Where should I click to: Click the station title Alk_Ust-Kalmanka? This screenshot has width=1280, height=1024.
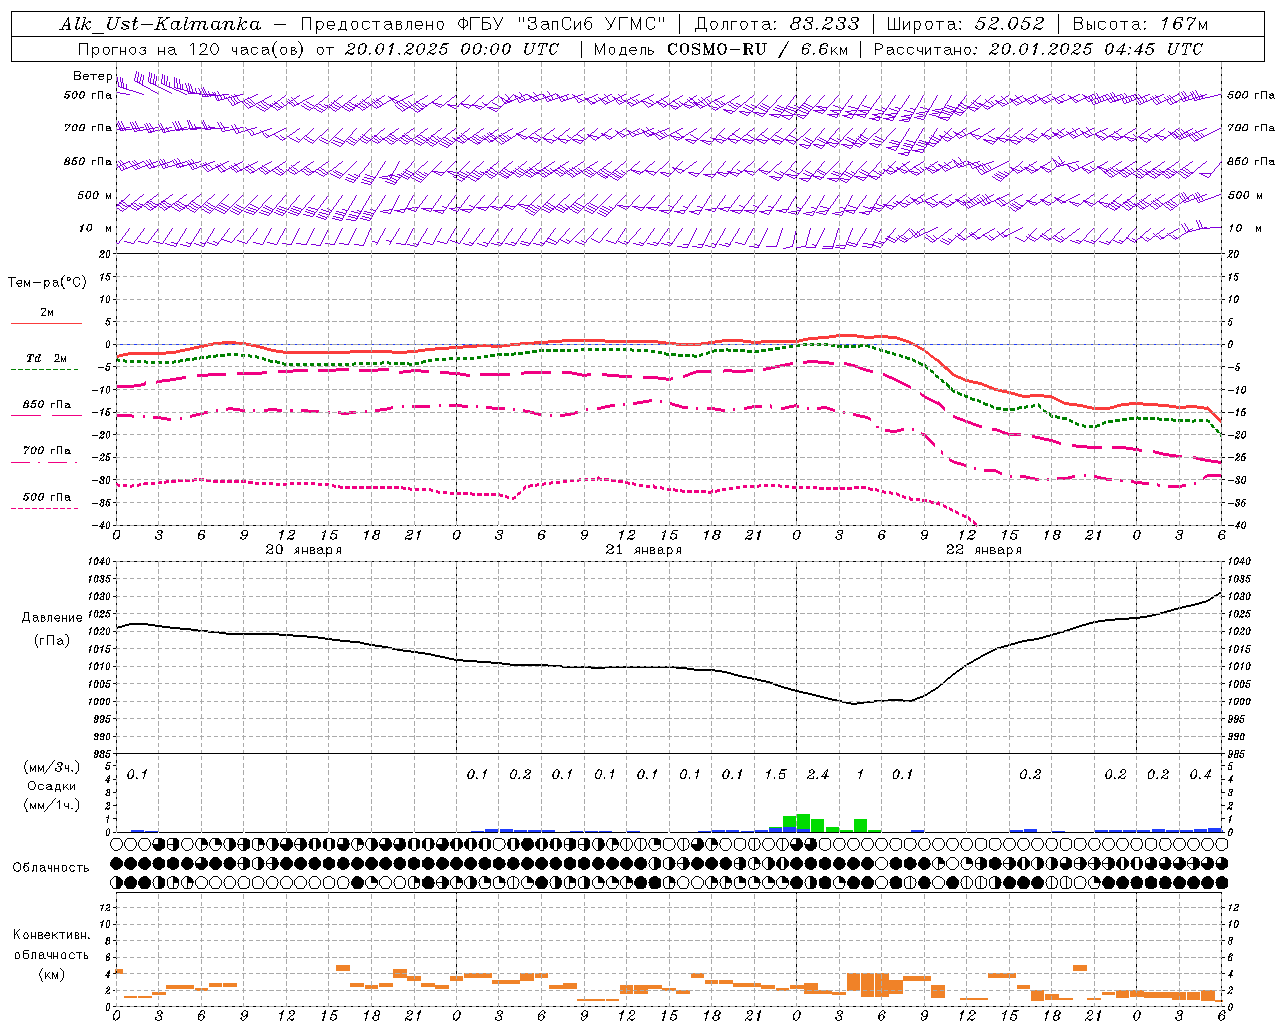[160, 24]
